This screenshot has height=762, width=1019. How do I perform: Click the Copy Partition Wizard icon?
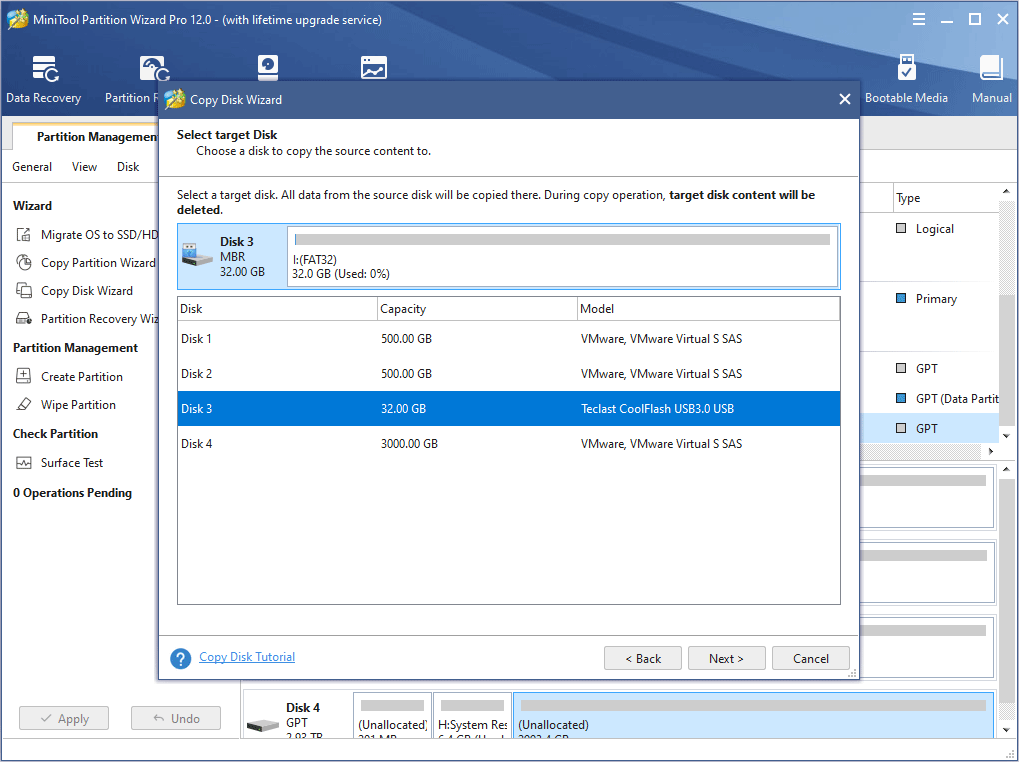(24, 262)
